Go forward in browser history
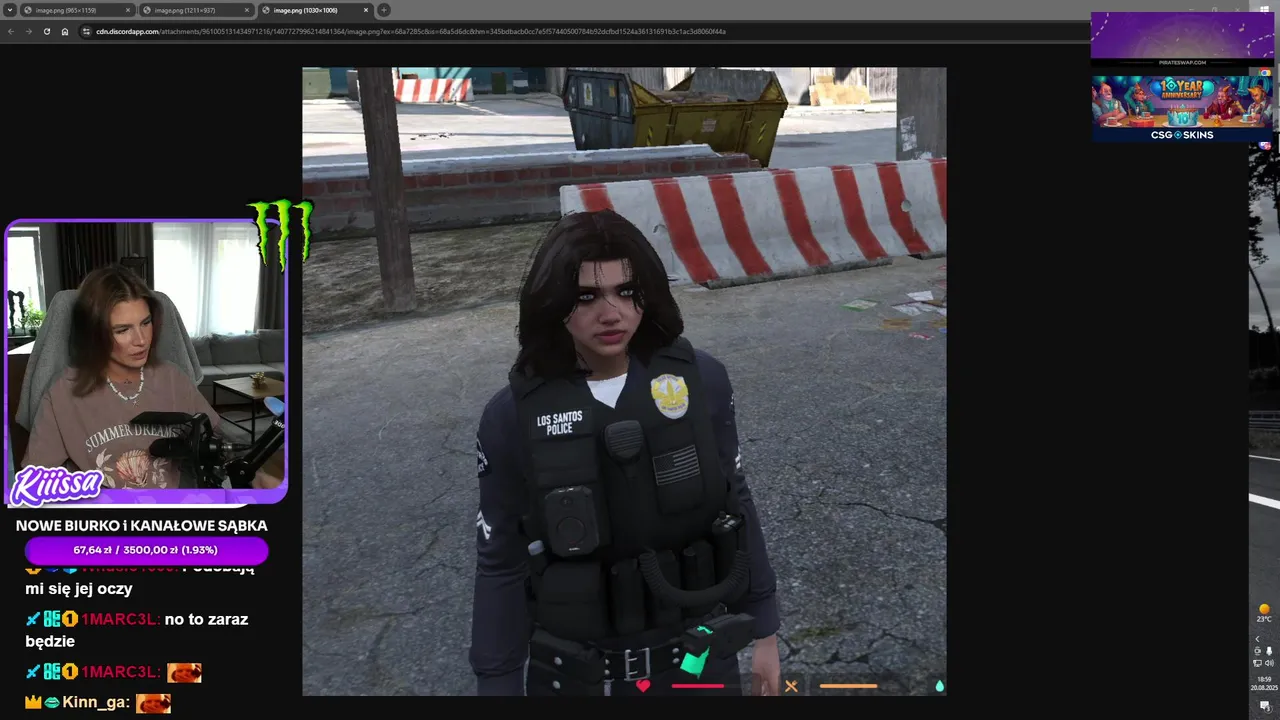The image size is (1280, 720). [28, 31]
